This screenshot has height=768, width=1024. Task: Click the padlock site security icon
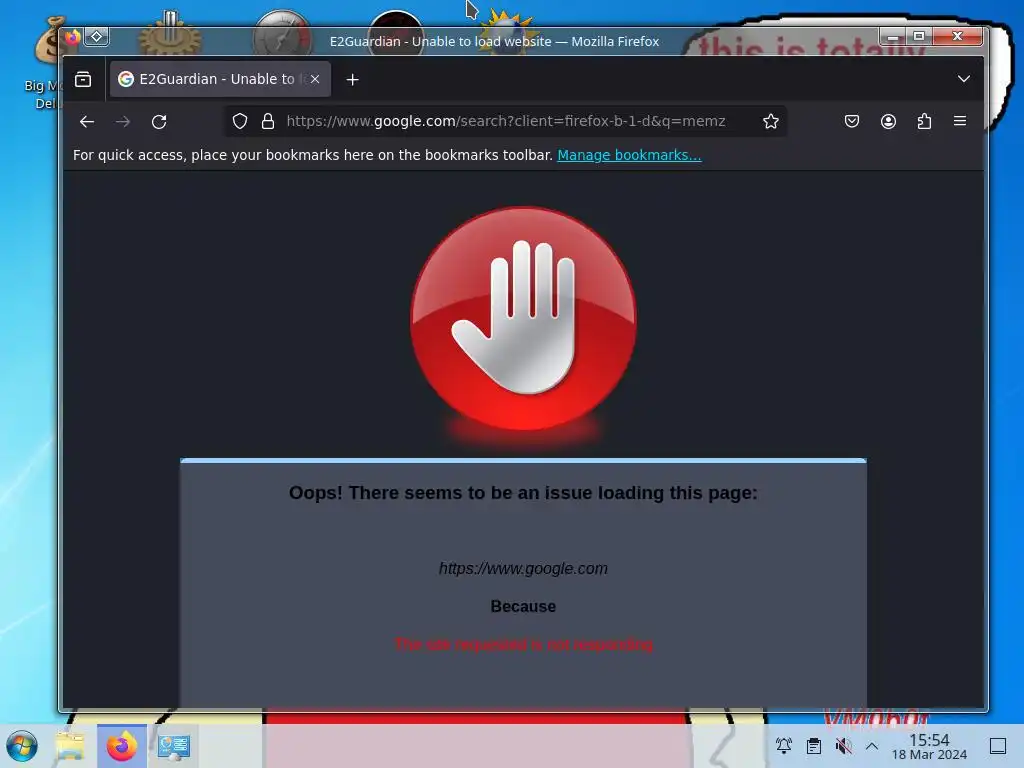coord(268,121)
